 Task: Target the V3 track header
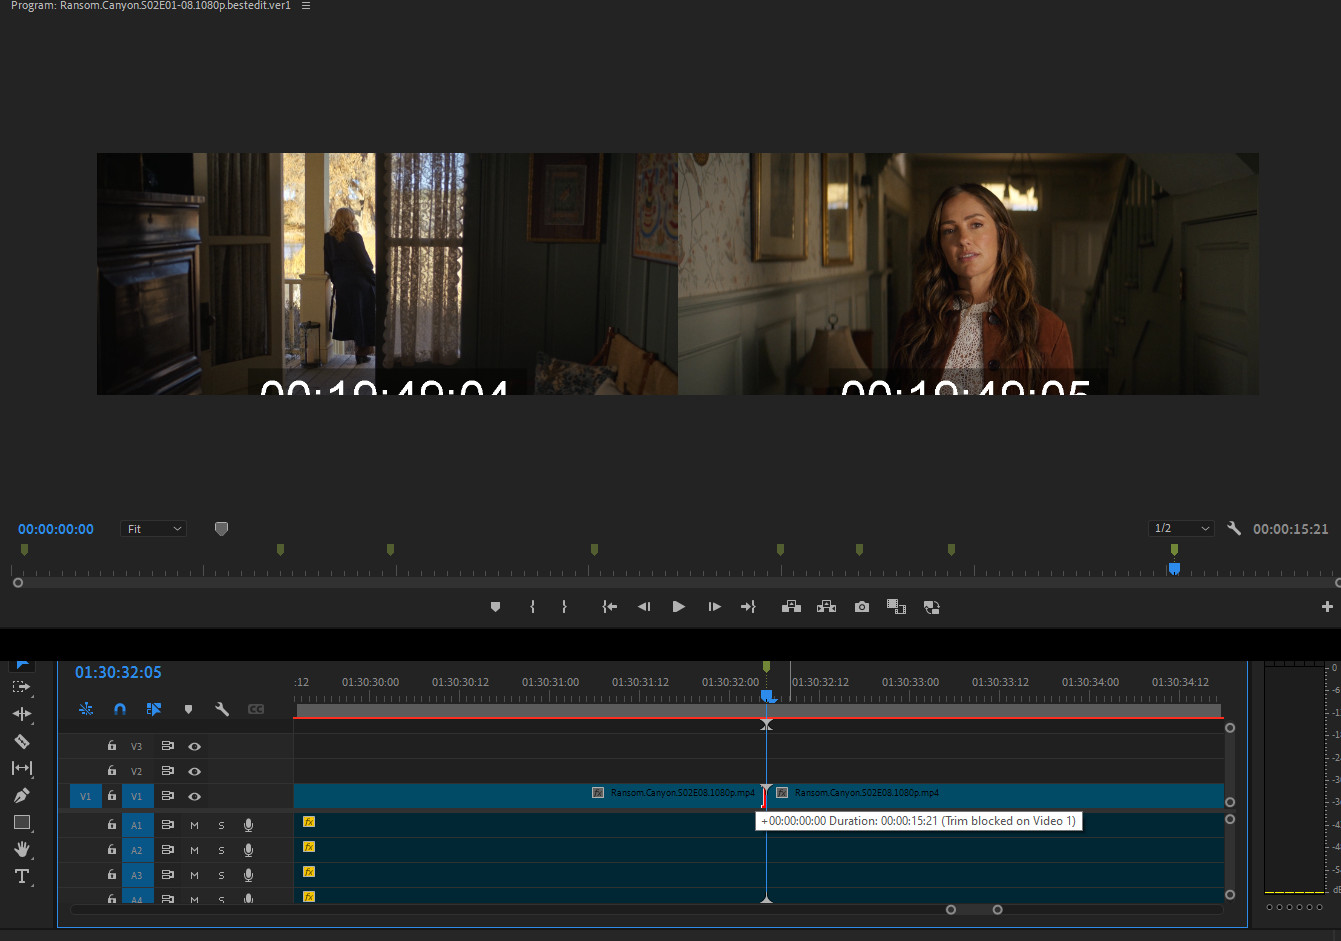(137, 746)
